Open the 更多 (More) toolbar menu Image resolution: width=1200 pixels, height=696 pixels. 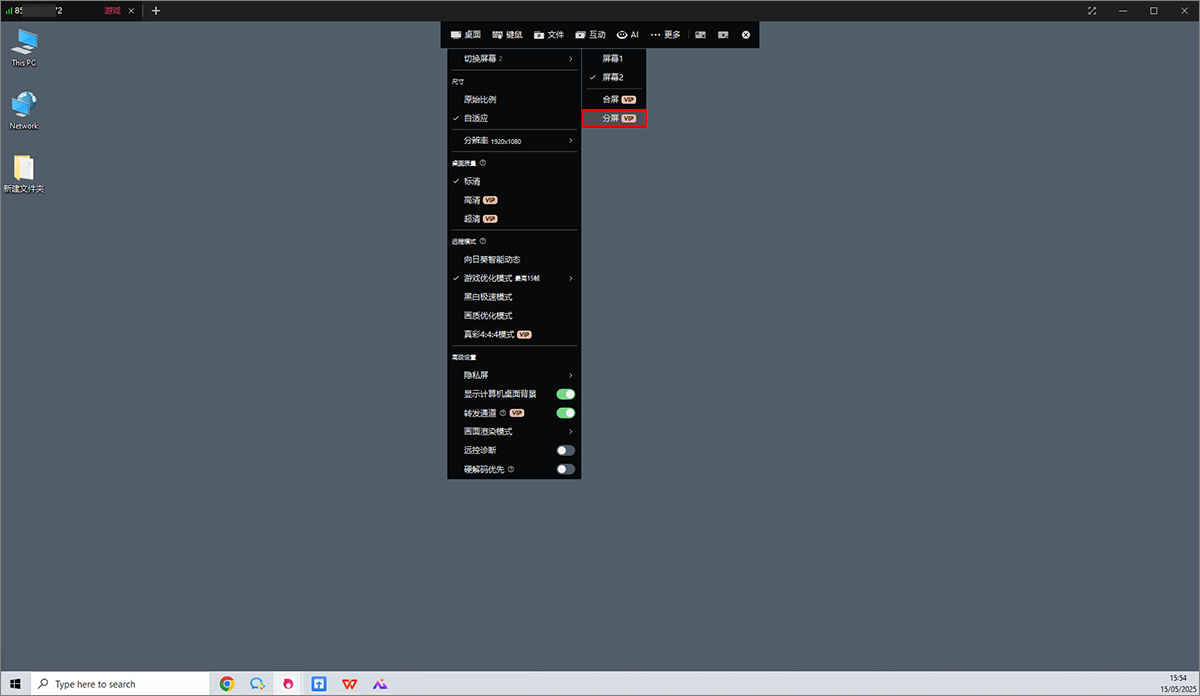pos(665,35)
